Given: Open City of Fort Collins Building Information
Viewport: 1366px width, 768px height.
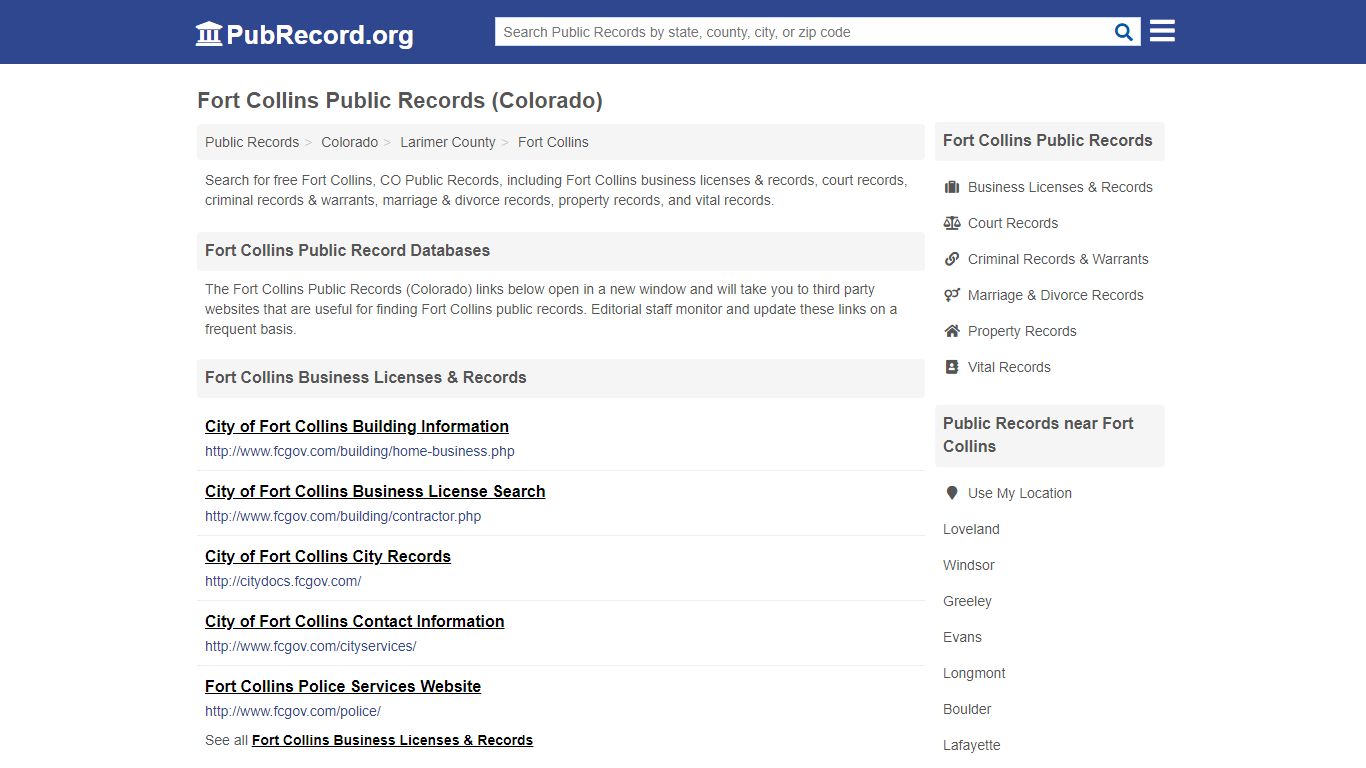Looking at the screenshot, I should (x=357, y=426).
